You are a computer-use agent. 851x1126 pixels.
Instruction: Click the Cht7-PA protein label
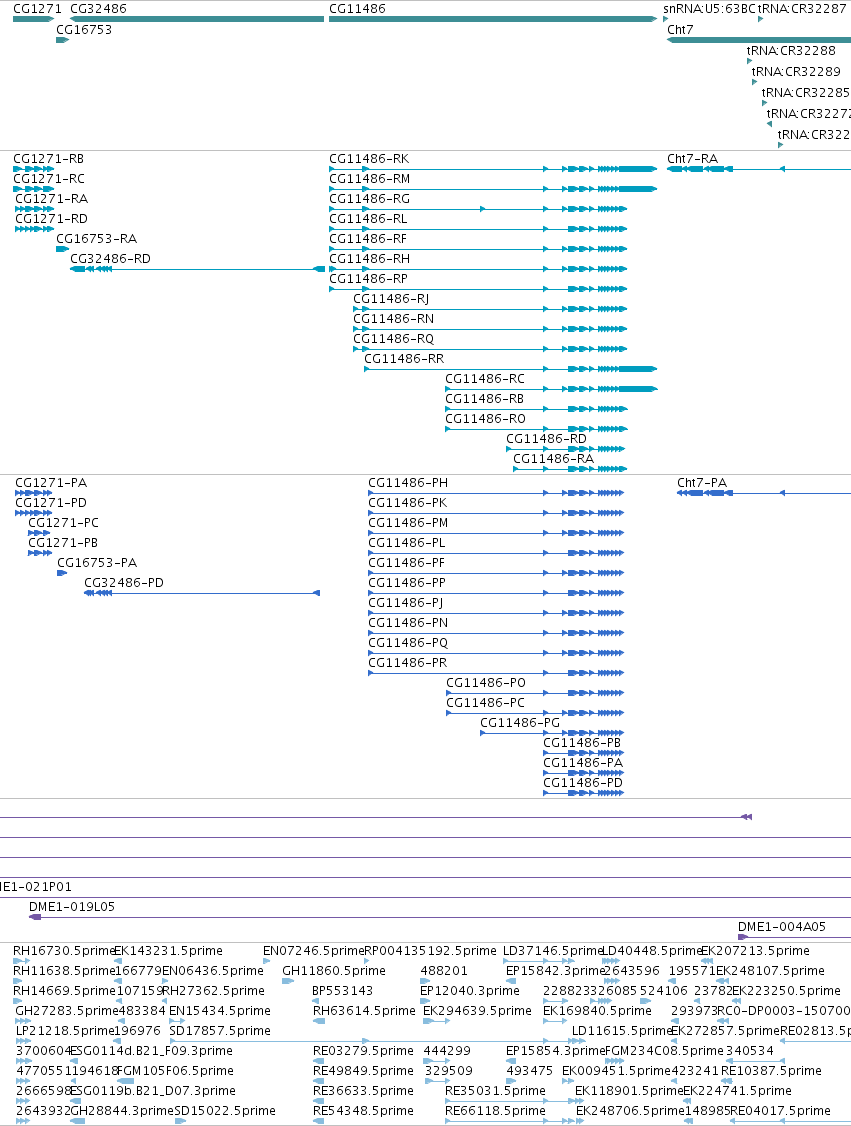pyautogui.click(x=702, y=483)
